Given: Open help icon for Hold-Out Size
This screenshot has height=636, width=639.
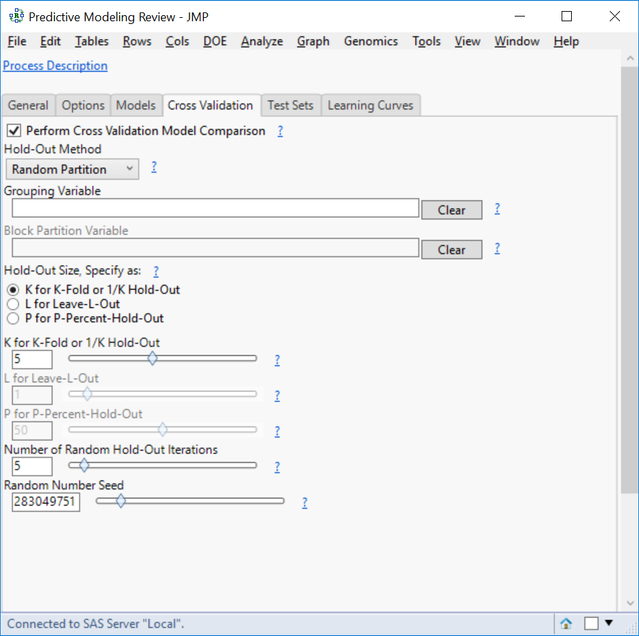Looking at the screenshot, I should click(156, 271).
